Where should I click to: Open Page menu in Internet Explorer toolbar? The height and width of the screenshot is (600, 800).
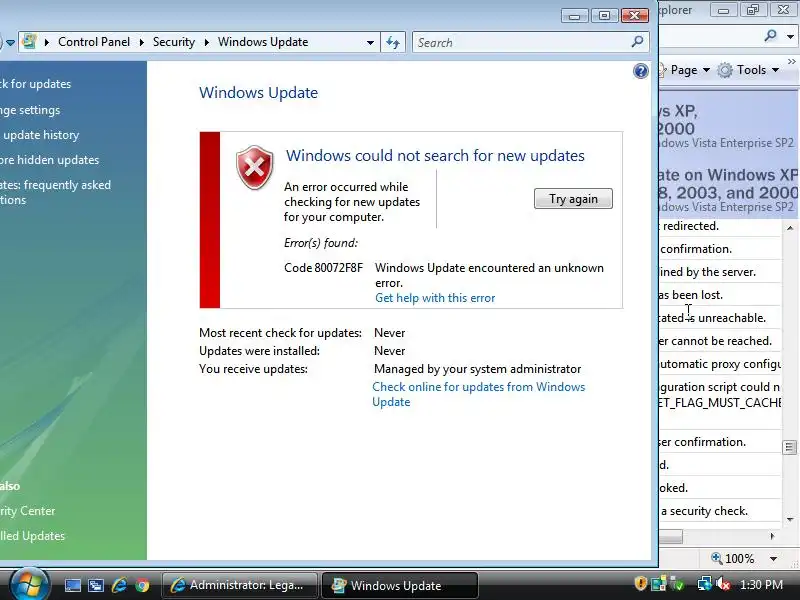pos(690,70)
